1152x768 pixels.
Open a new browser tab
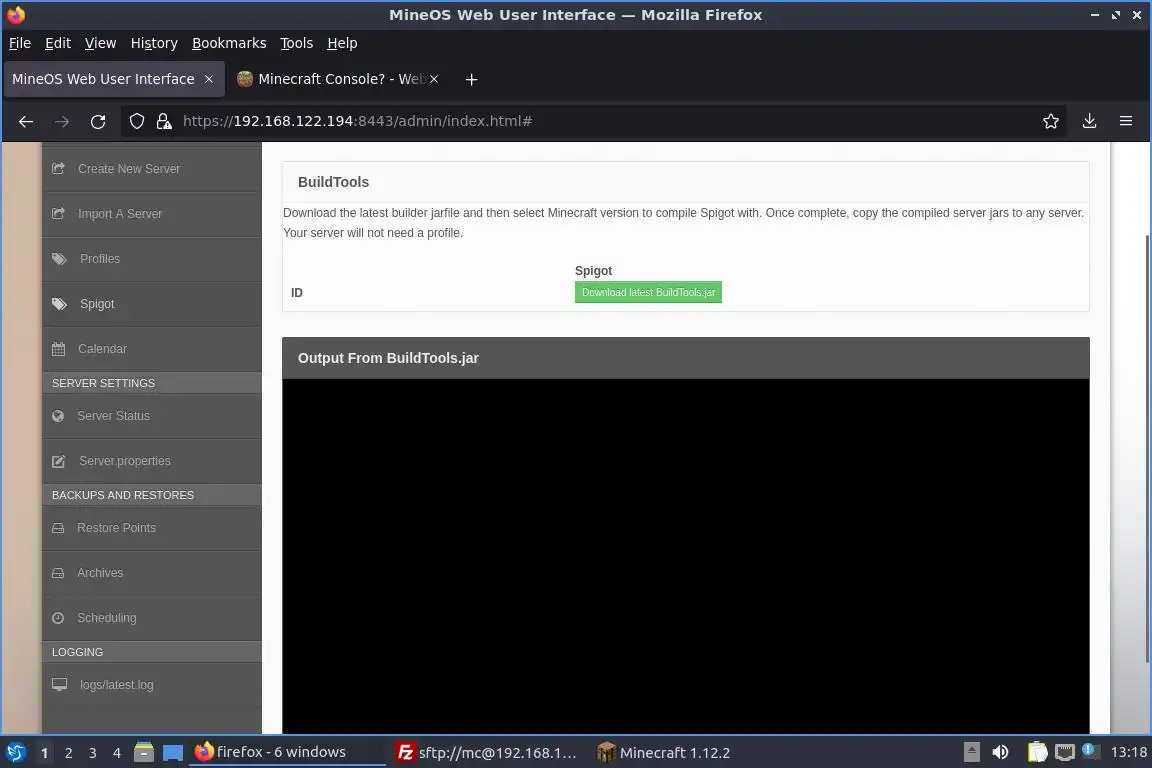[472, 79]
